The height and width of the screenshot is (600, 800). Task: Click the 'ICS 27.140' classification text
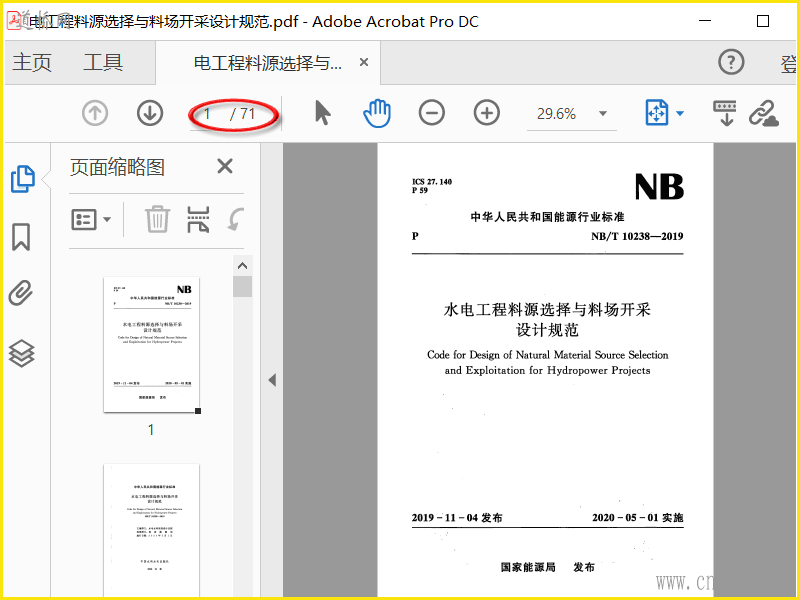tap(432, 182)
